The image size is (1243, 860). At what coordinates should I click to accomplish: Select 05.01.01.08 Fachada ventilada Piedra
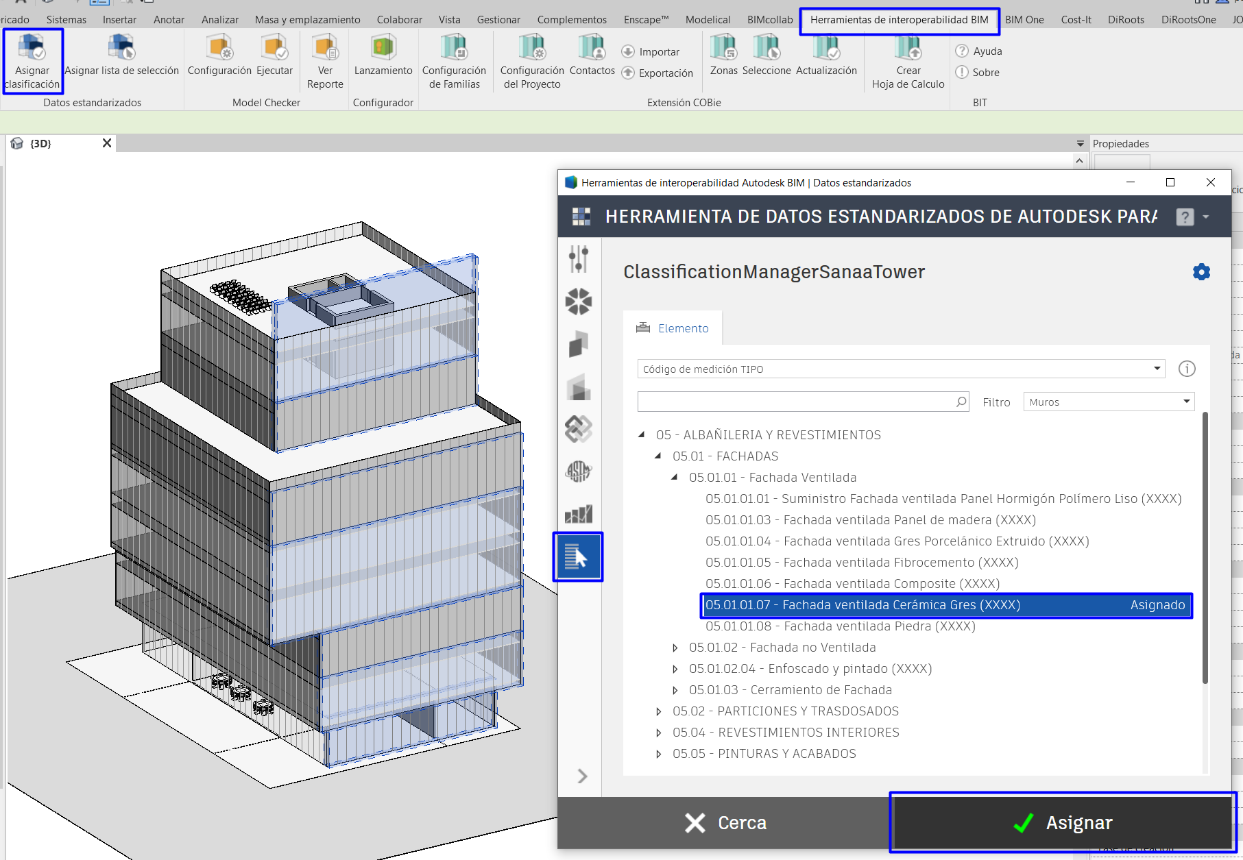tap(840, 626)
